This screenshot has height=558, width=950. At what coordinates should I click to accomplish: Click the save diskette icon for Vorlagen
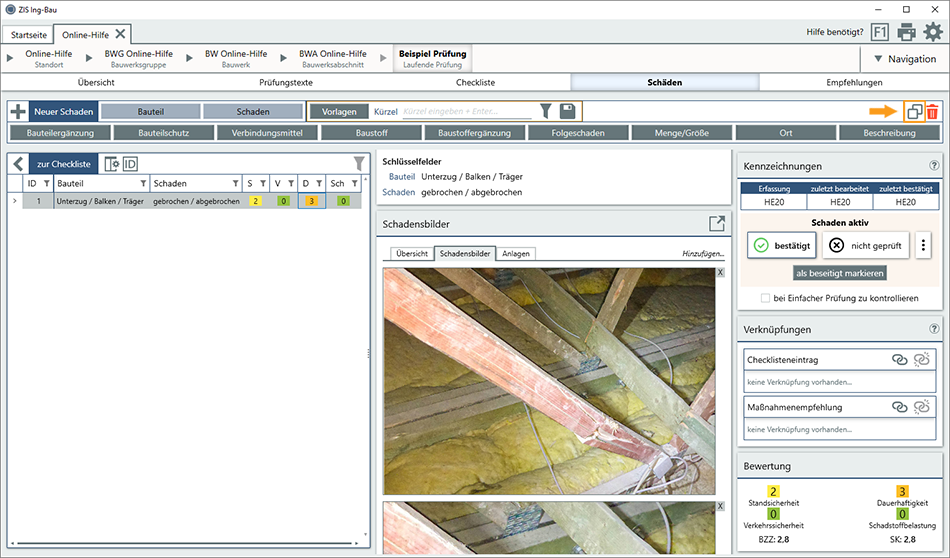567,111
